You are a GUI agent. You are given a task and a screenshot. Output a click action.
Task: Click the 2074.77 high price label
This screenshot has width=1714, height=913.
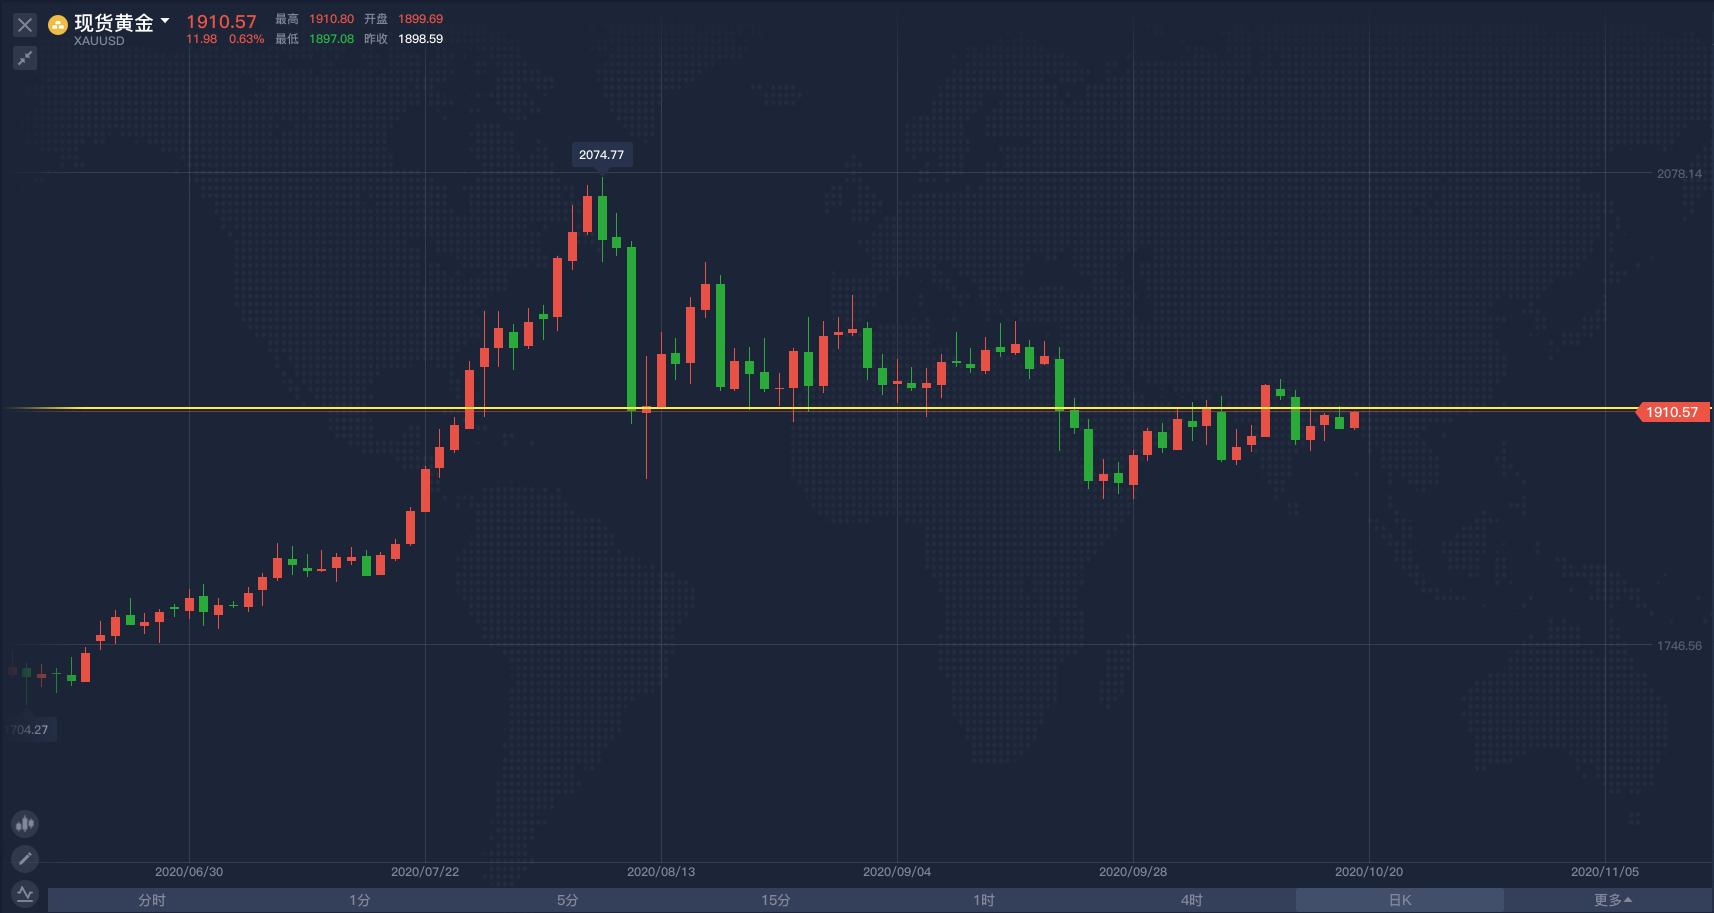click(601, 155)
